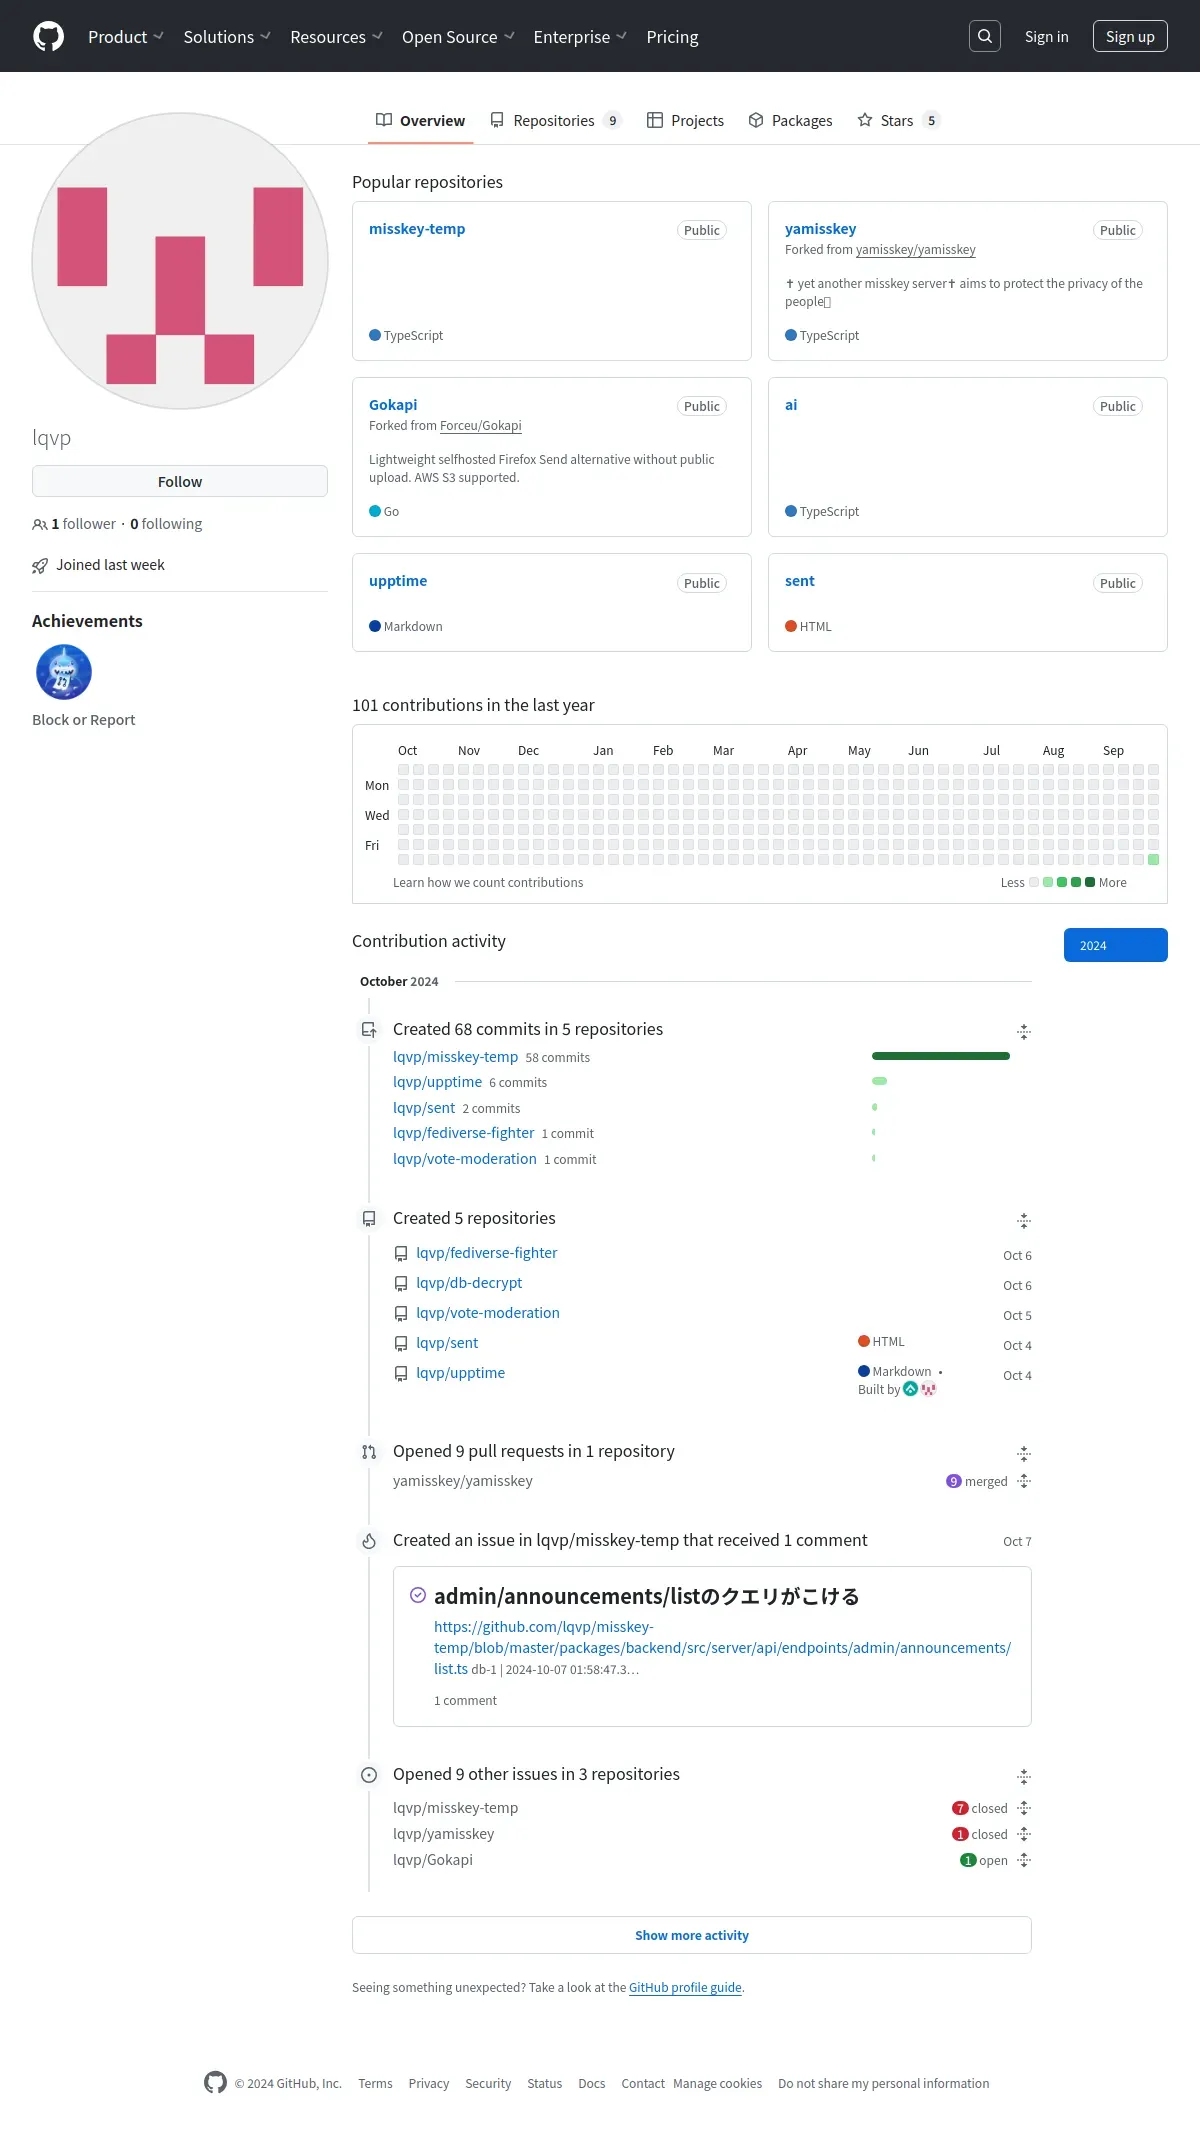Switch to the Overview tab

point(421,120)
